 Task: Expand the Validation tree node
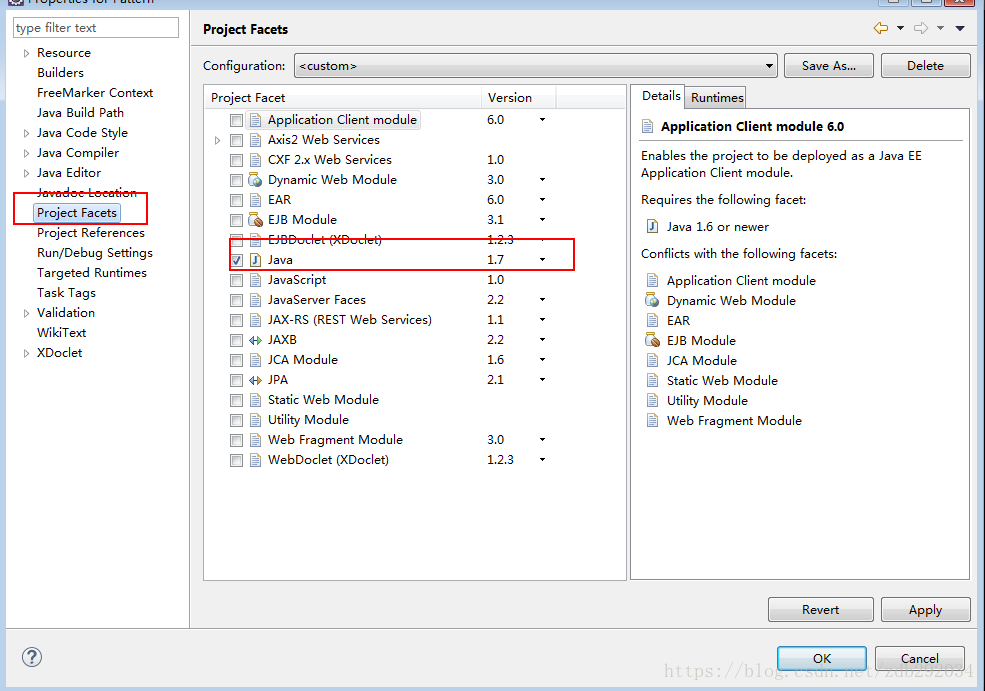pyautogui.click(x=26, y=313)
